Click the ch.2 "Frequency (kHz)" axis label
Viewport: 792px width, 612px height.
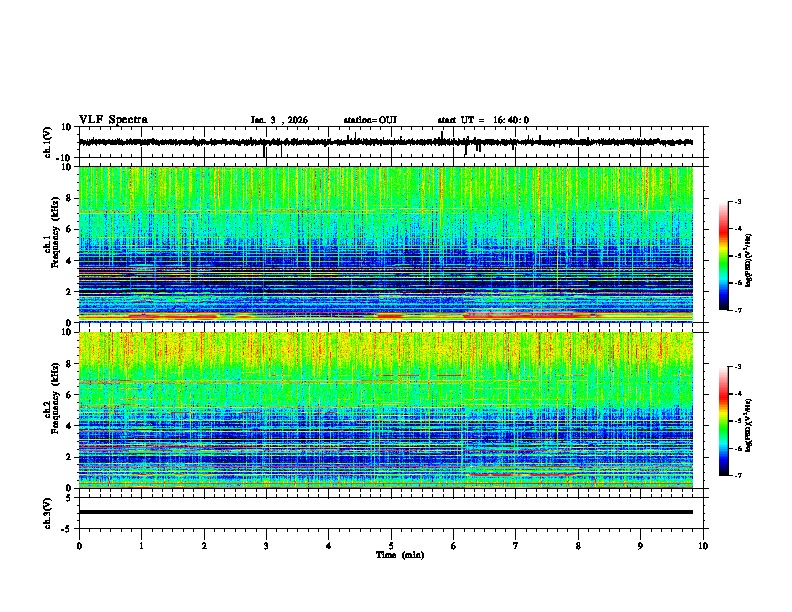(x=55, y=398)
